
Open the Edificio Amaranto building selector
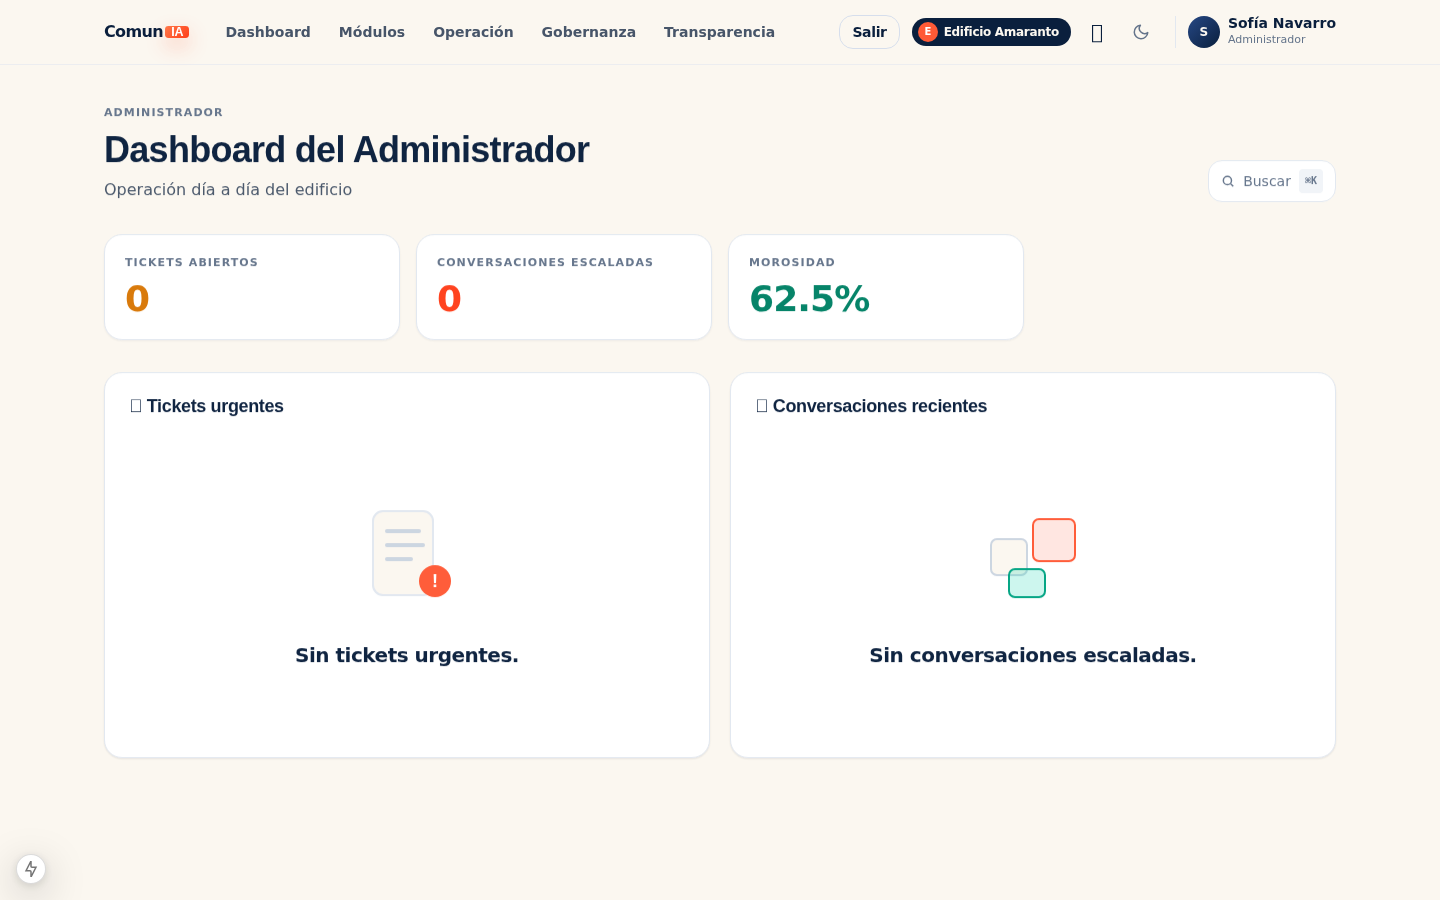click(991, 31)
